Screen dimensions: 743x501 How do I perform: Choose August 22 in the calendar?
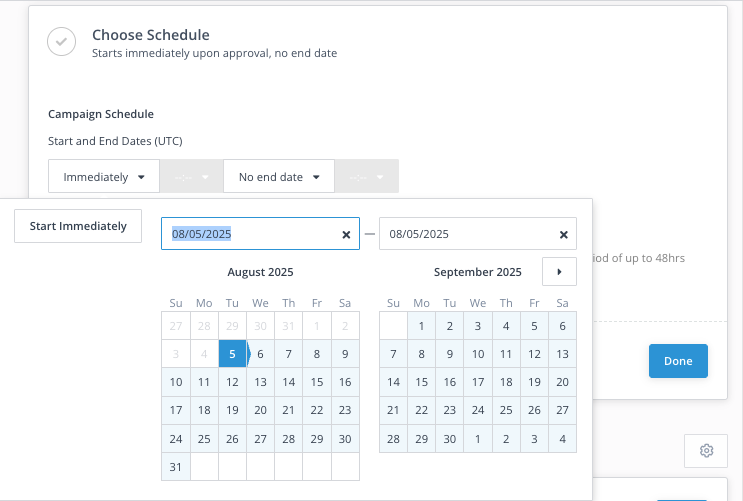[x=317, y=410]
